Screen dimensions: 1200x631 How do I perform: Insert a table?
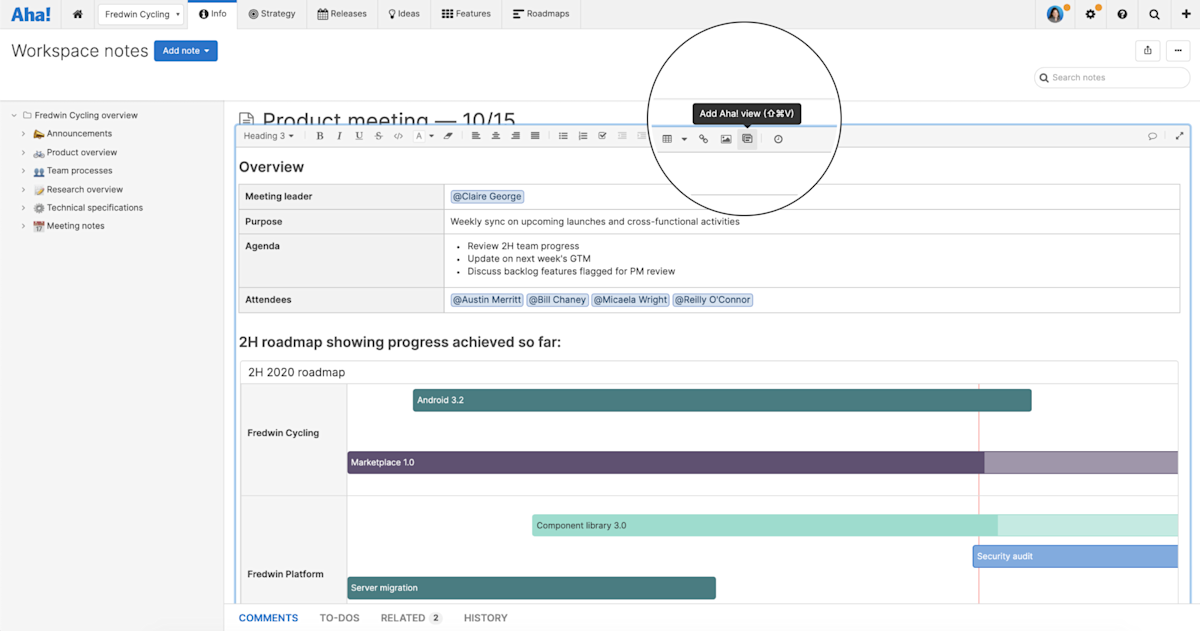pyautogui.click(x=667, y=139)
